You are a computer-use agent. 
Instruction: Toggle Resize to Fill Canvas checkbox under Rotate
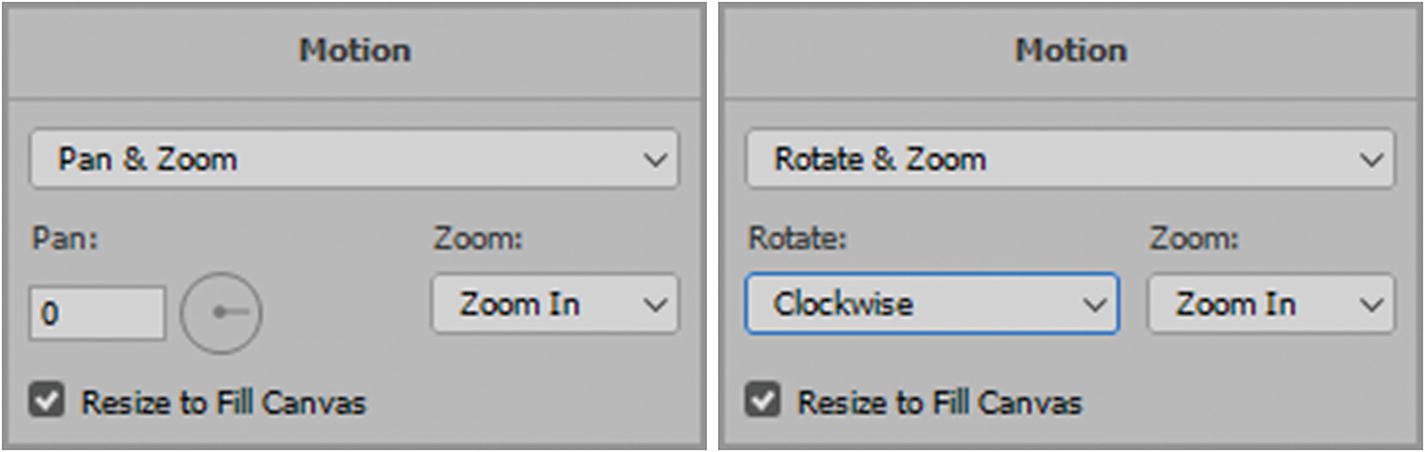pyautogui.click(x=763, y=402)
